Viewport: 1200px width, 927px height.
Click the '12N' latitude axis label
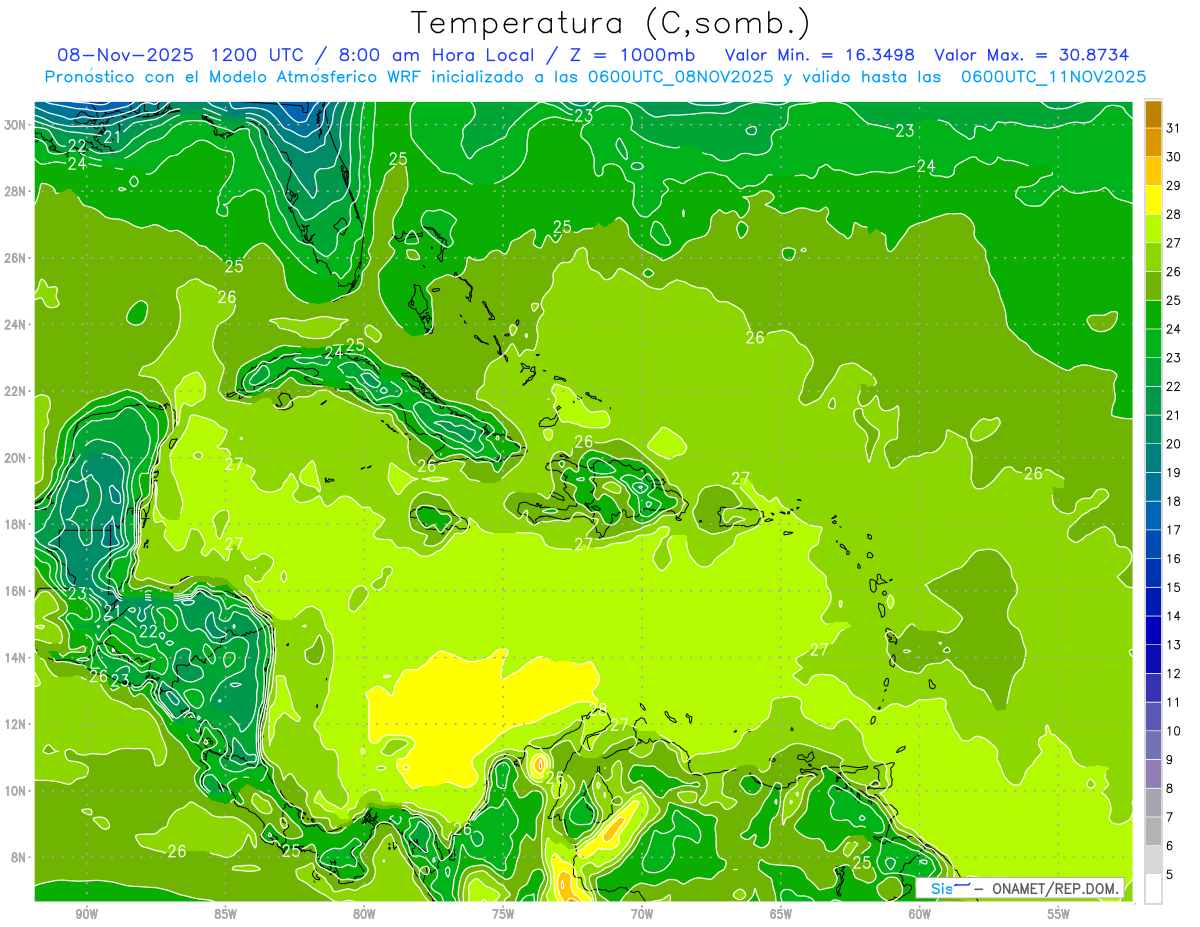16,724
